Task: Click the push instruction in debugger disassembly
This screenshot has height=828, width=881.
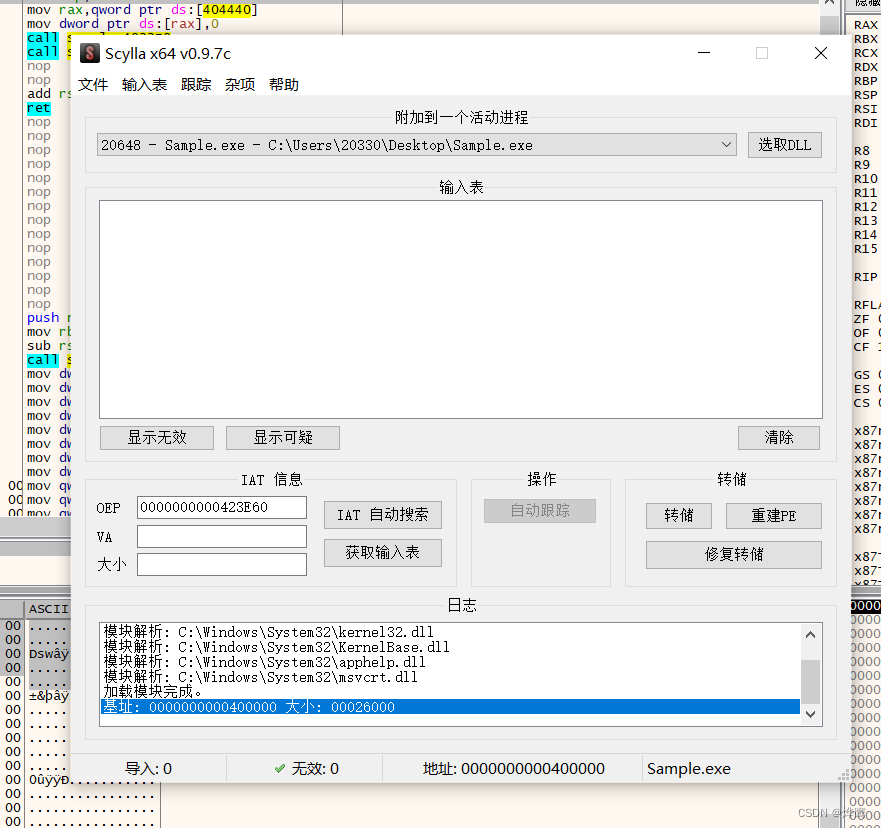Action: point(43,317)
